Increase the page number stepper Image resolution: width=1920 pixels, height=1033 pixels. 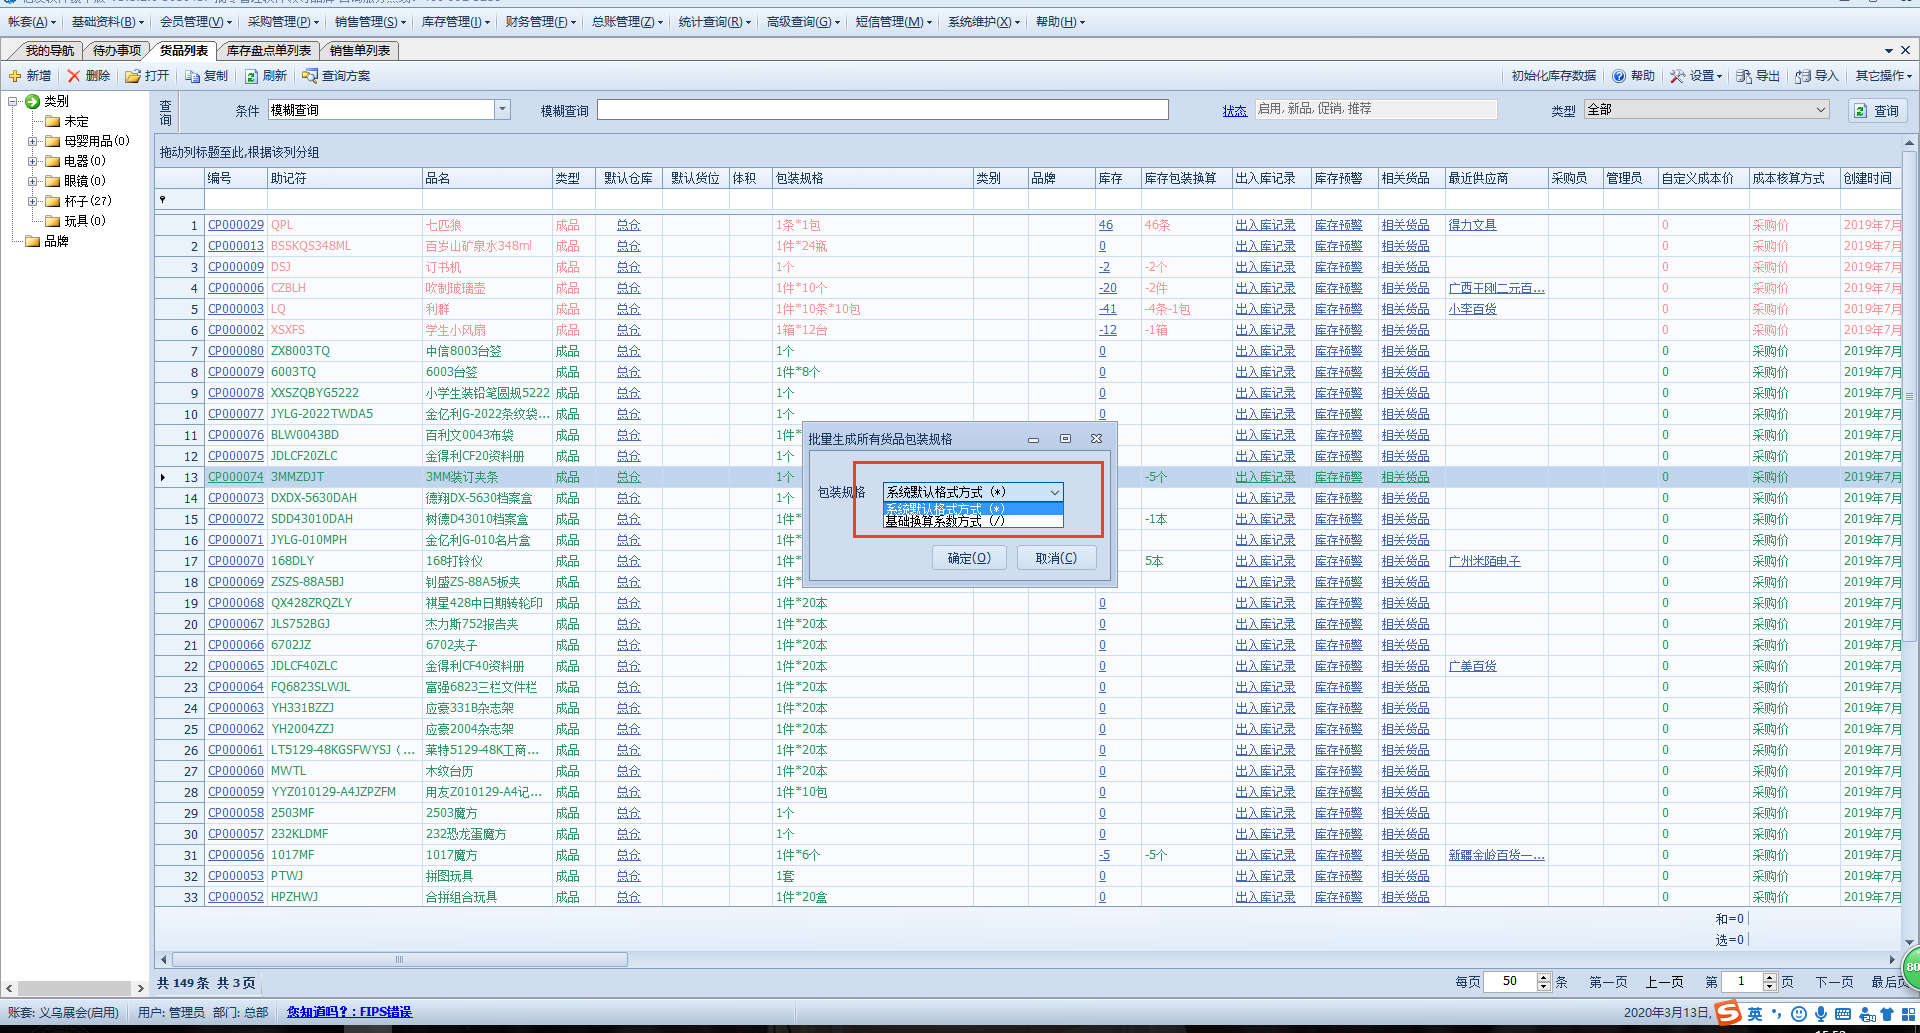point(1770,977)
